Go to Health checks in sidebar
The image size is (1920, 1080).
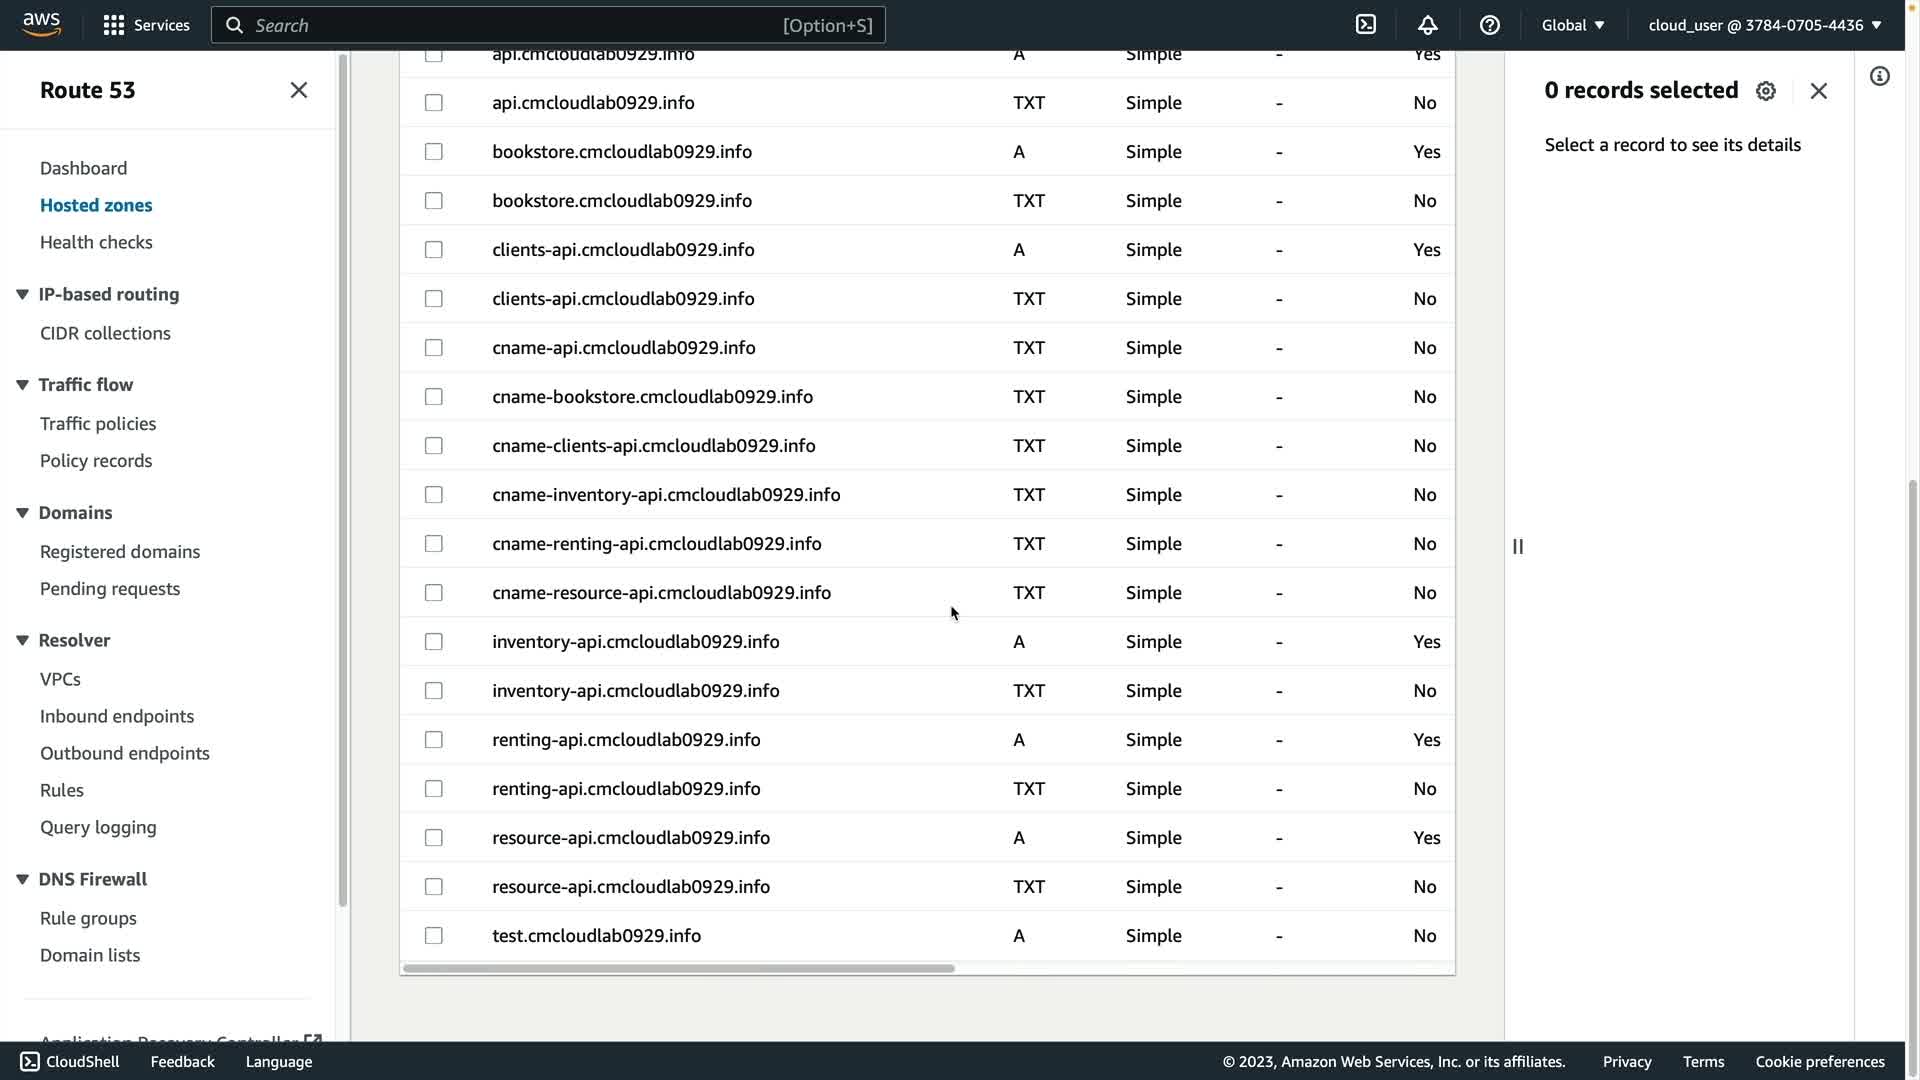tap(96, 242)
